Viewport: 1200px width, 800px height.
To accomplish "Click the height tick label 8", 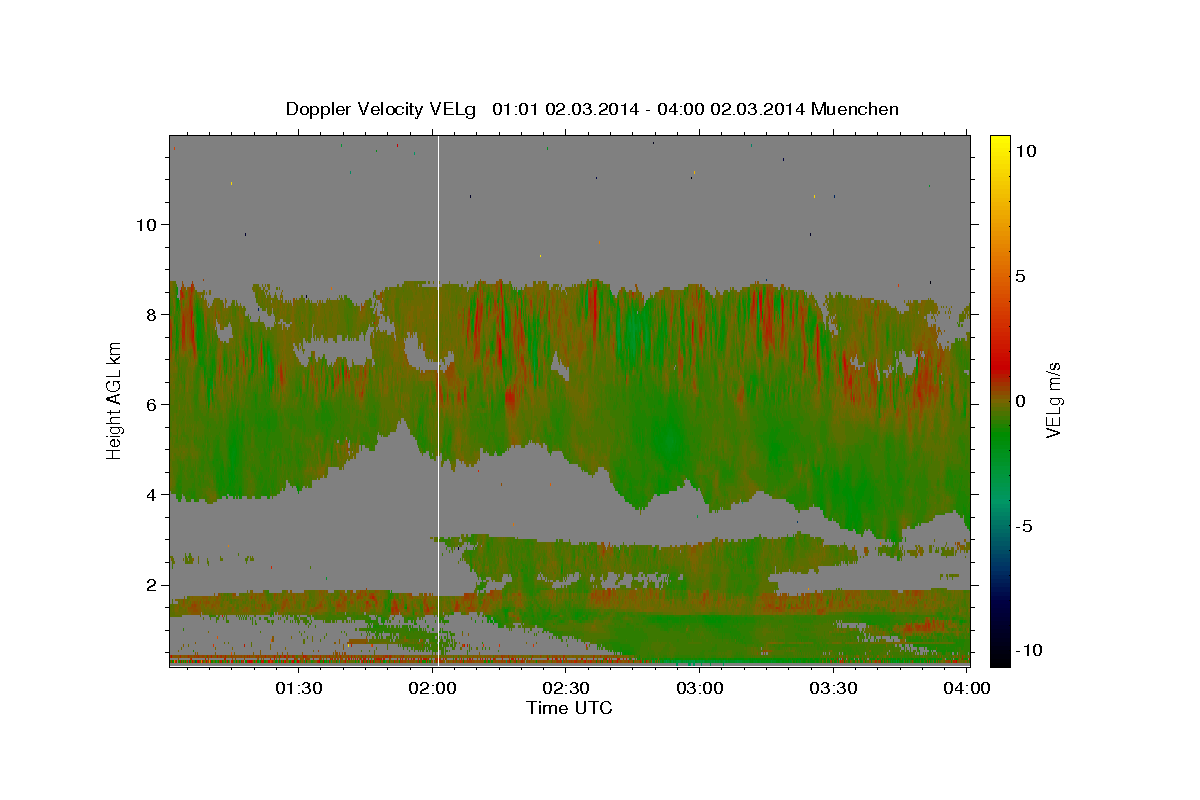I will coord(152,314).
